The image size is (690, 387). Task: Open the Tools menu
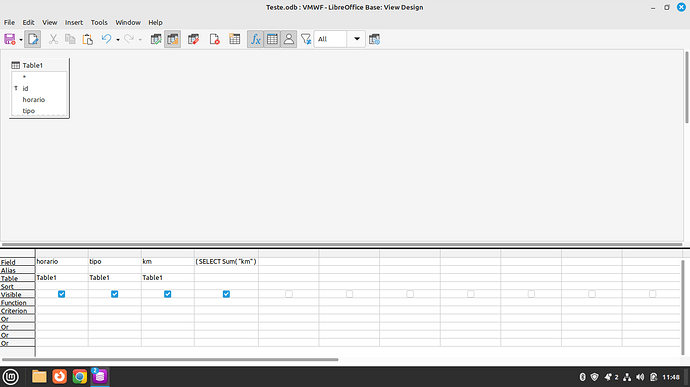(x=99, y=22)
